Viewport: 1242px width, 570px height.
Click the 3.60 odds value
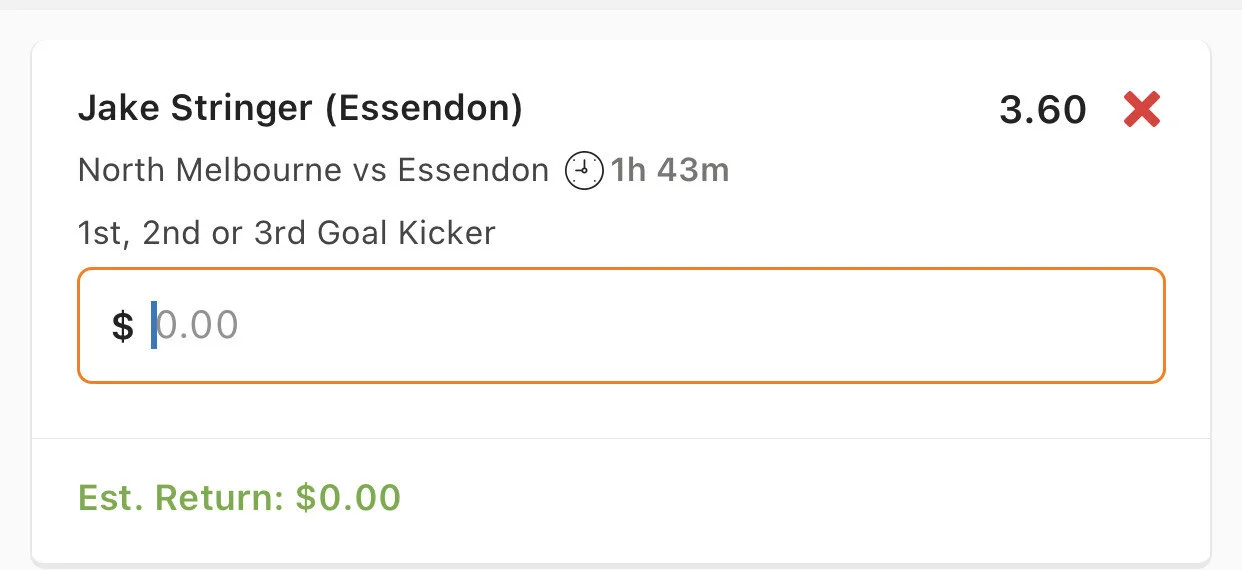[x=1042, y=110]
